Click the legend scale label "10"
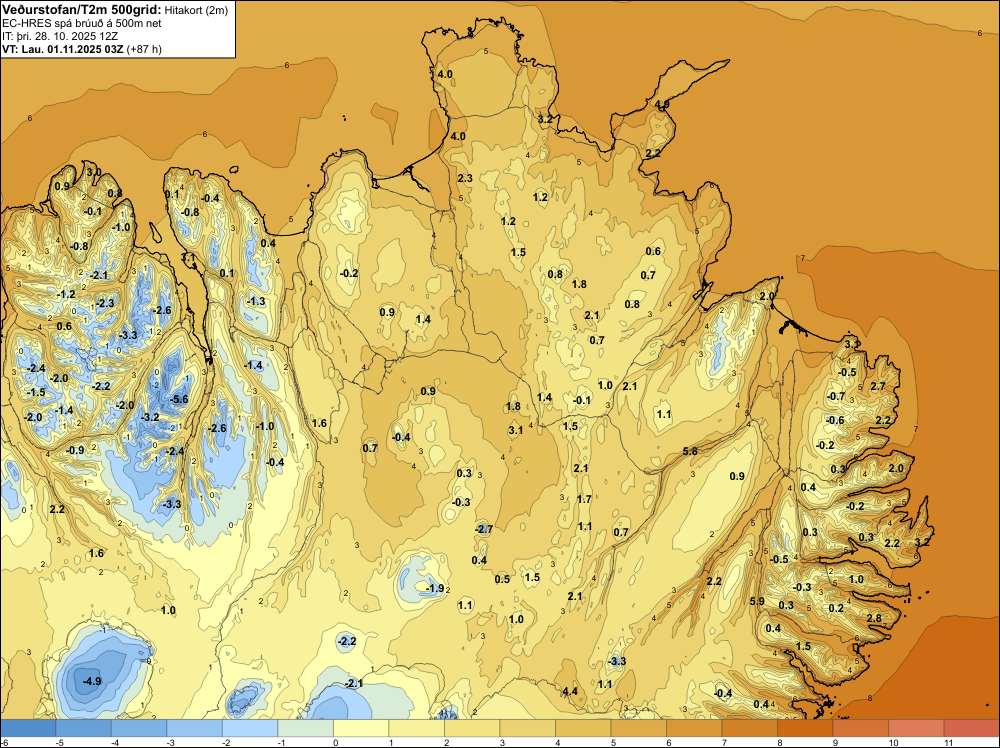1000x748 pixels. click(892, 742)
